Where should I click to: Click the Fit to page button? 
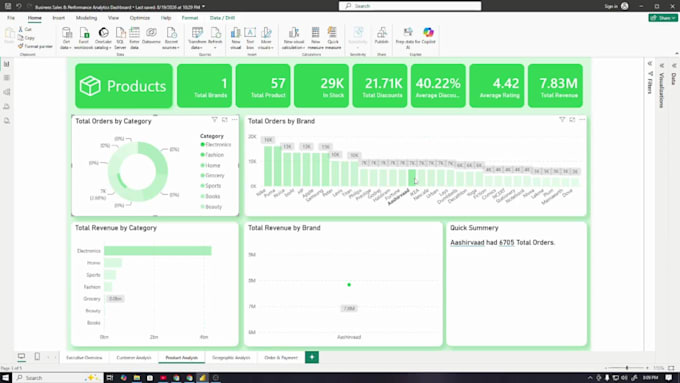tap(671, 368)
